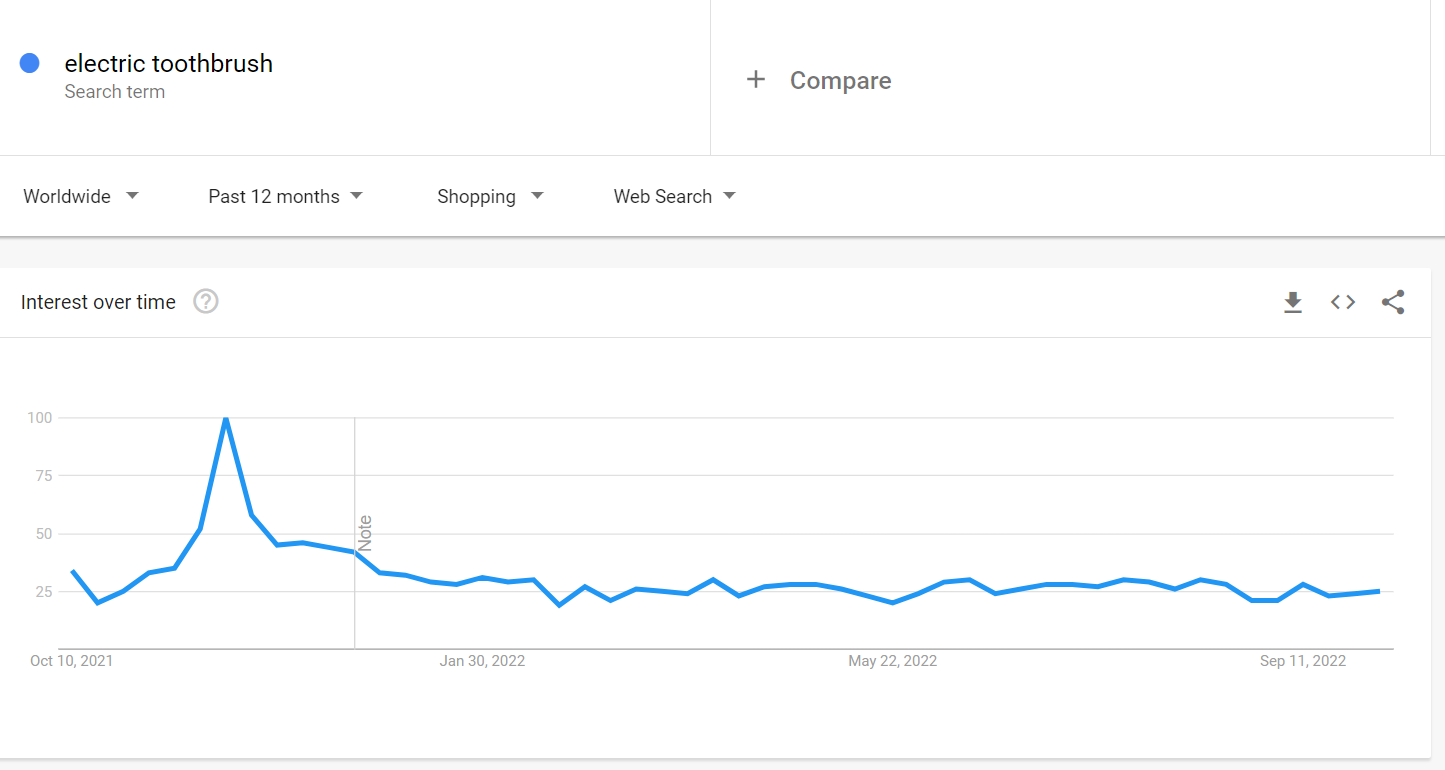
Task: Click the Jan 30, 2022 axis label
Action: pos(482,661)
